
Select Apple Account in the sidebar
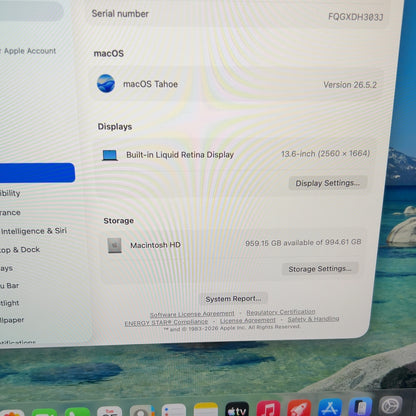coord(28,51)
